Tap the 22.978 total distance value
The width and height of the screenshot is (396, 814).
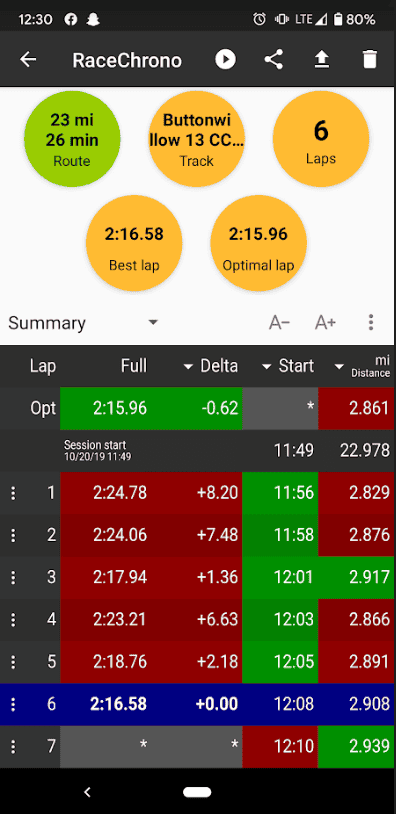pyautogui.click(x=365, y=451)
